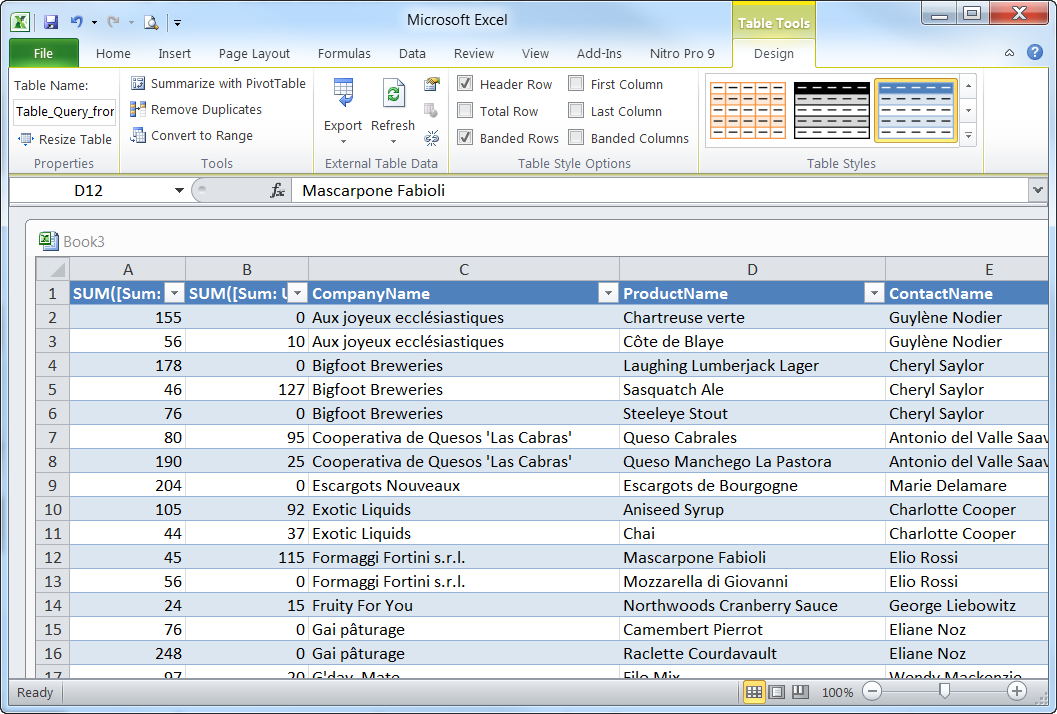The image size is (1057, 714).
Task: Select the column C header
Action: coord(464,269)
